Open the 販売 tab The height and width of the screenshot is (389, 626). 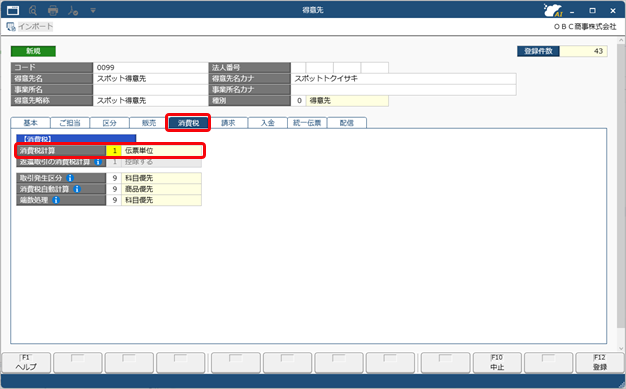[x=149, y=123]
